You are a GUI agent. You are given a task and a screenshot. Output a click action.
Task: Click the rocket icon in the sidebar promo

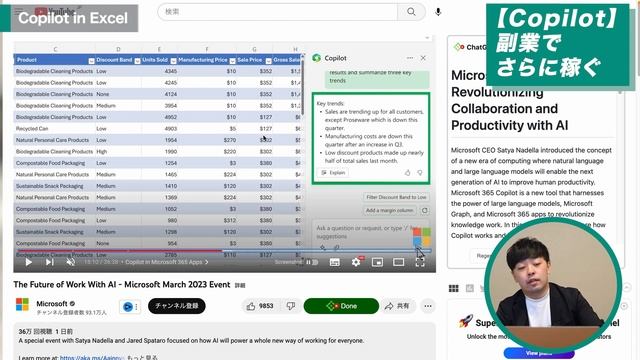(466, 322)
